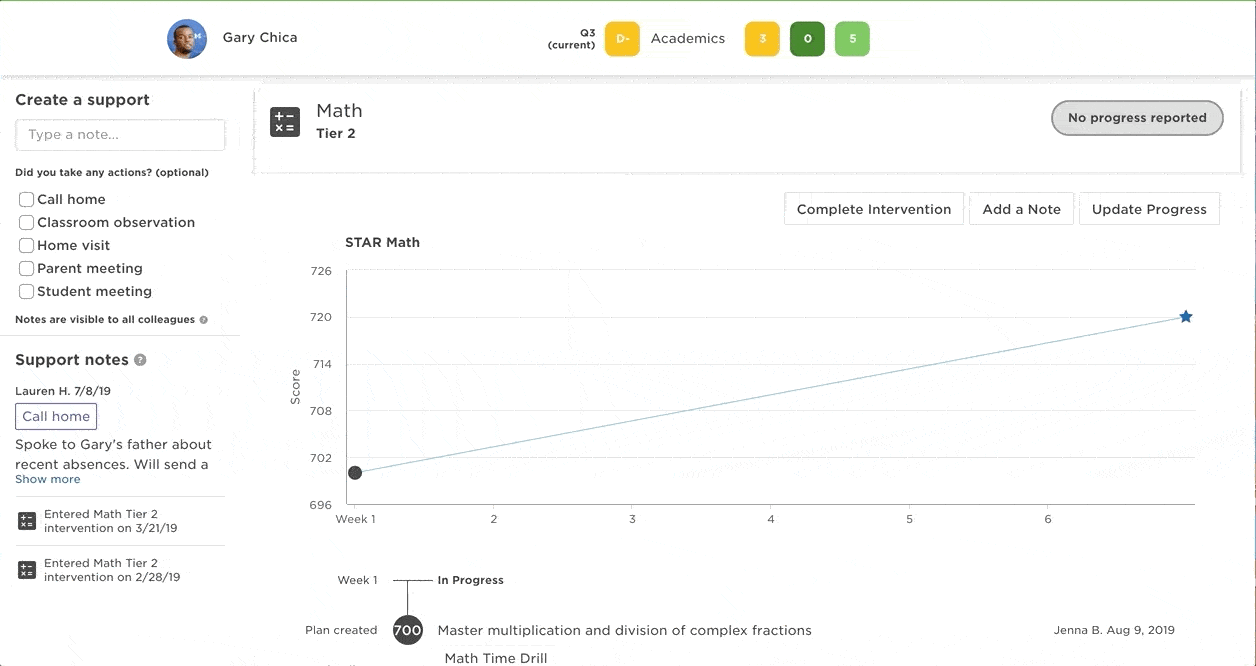Screen dimensions: 1256x666
Task: Check the Call home action checkbox
Action: click(26, 198)
